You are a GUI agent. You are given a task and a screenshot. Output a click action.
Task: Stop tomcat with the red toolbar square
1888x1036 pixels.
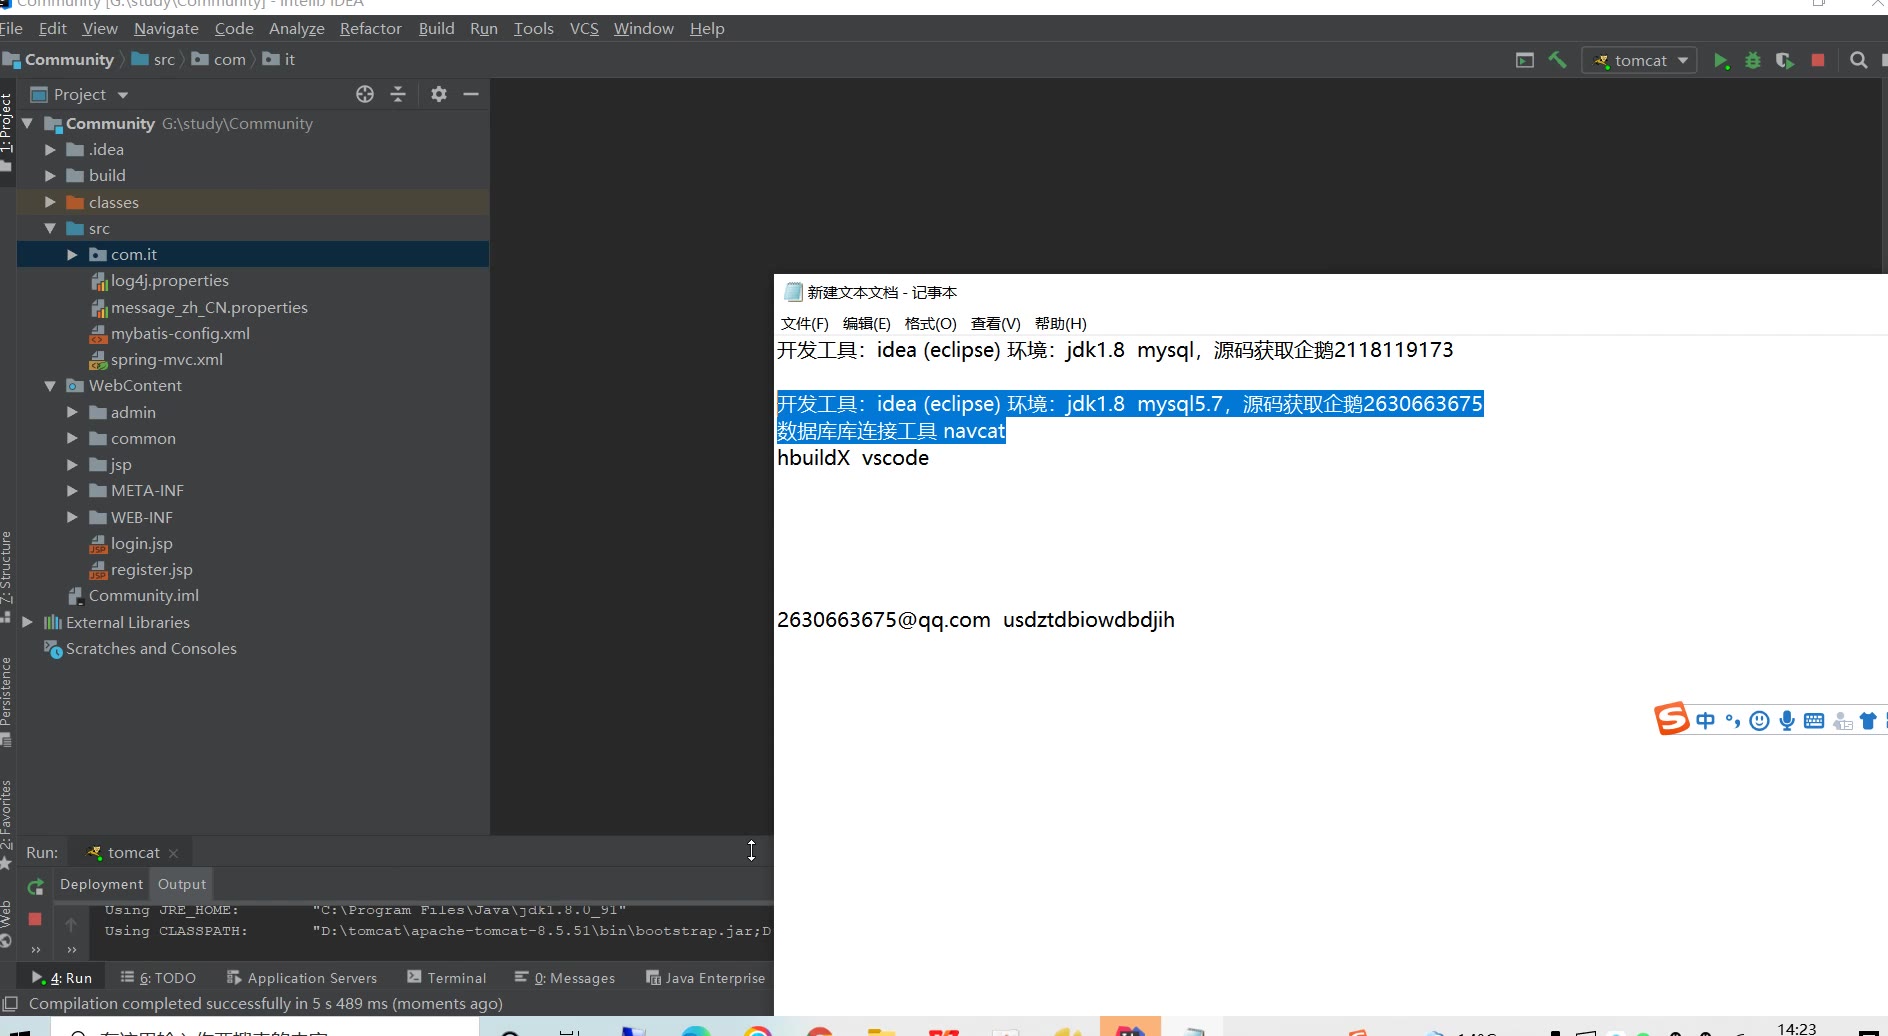pyautogui.click(x=1818, y=61)
